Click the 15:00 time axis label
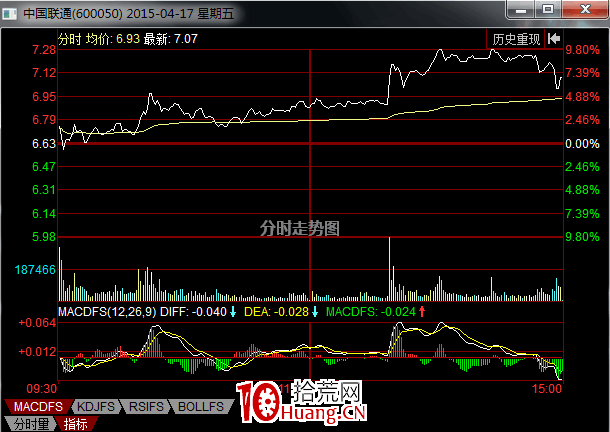This screenshot has width=610, height=432. point(547,388)
